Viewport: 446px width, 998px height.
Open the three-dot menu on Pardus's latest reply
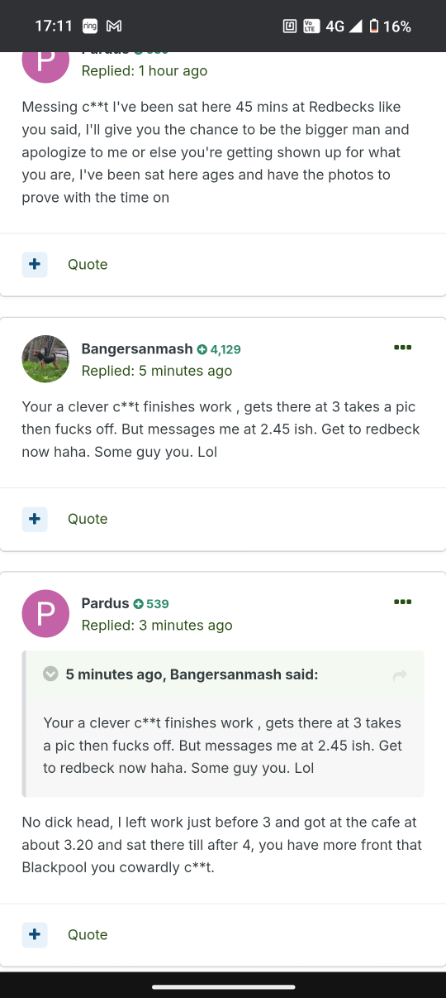(402, 601)
